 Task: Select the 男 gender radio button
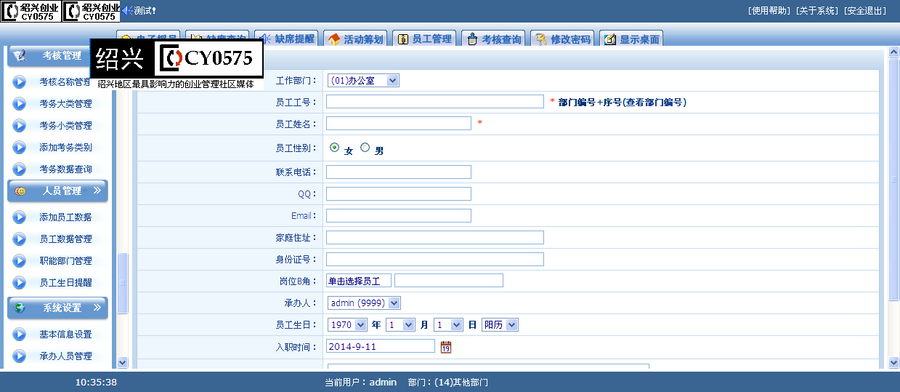[364, 148]
